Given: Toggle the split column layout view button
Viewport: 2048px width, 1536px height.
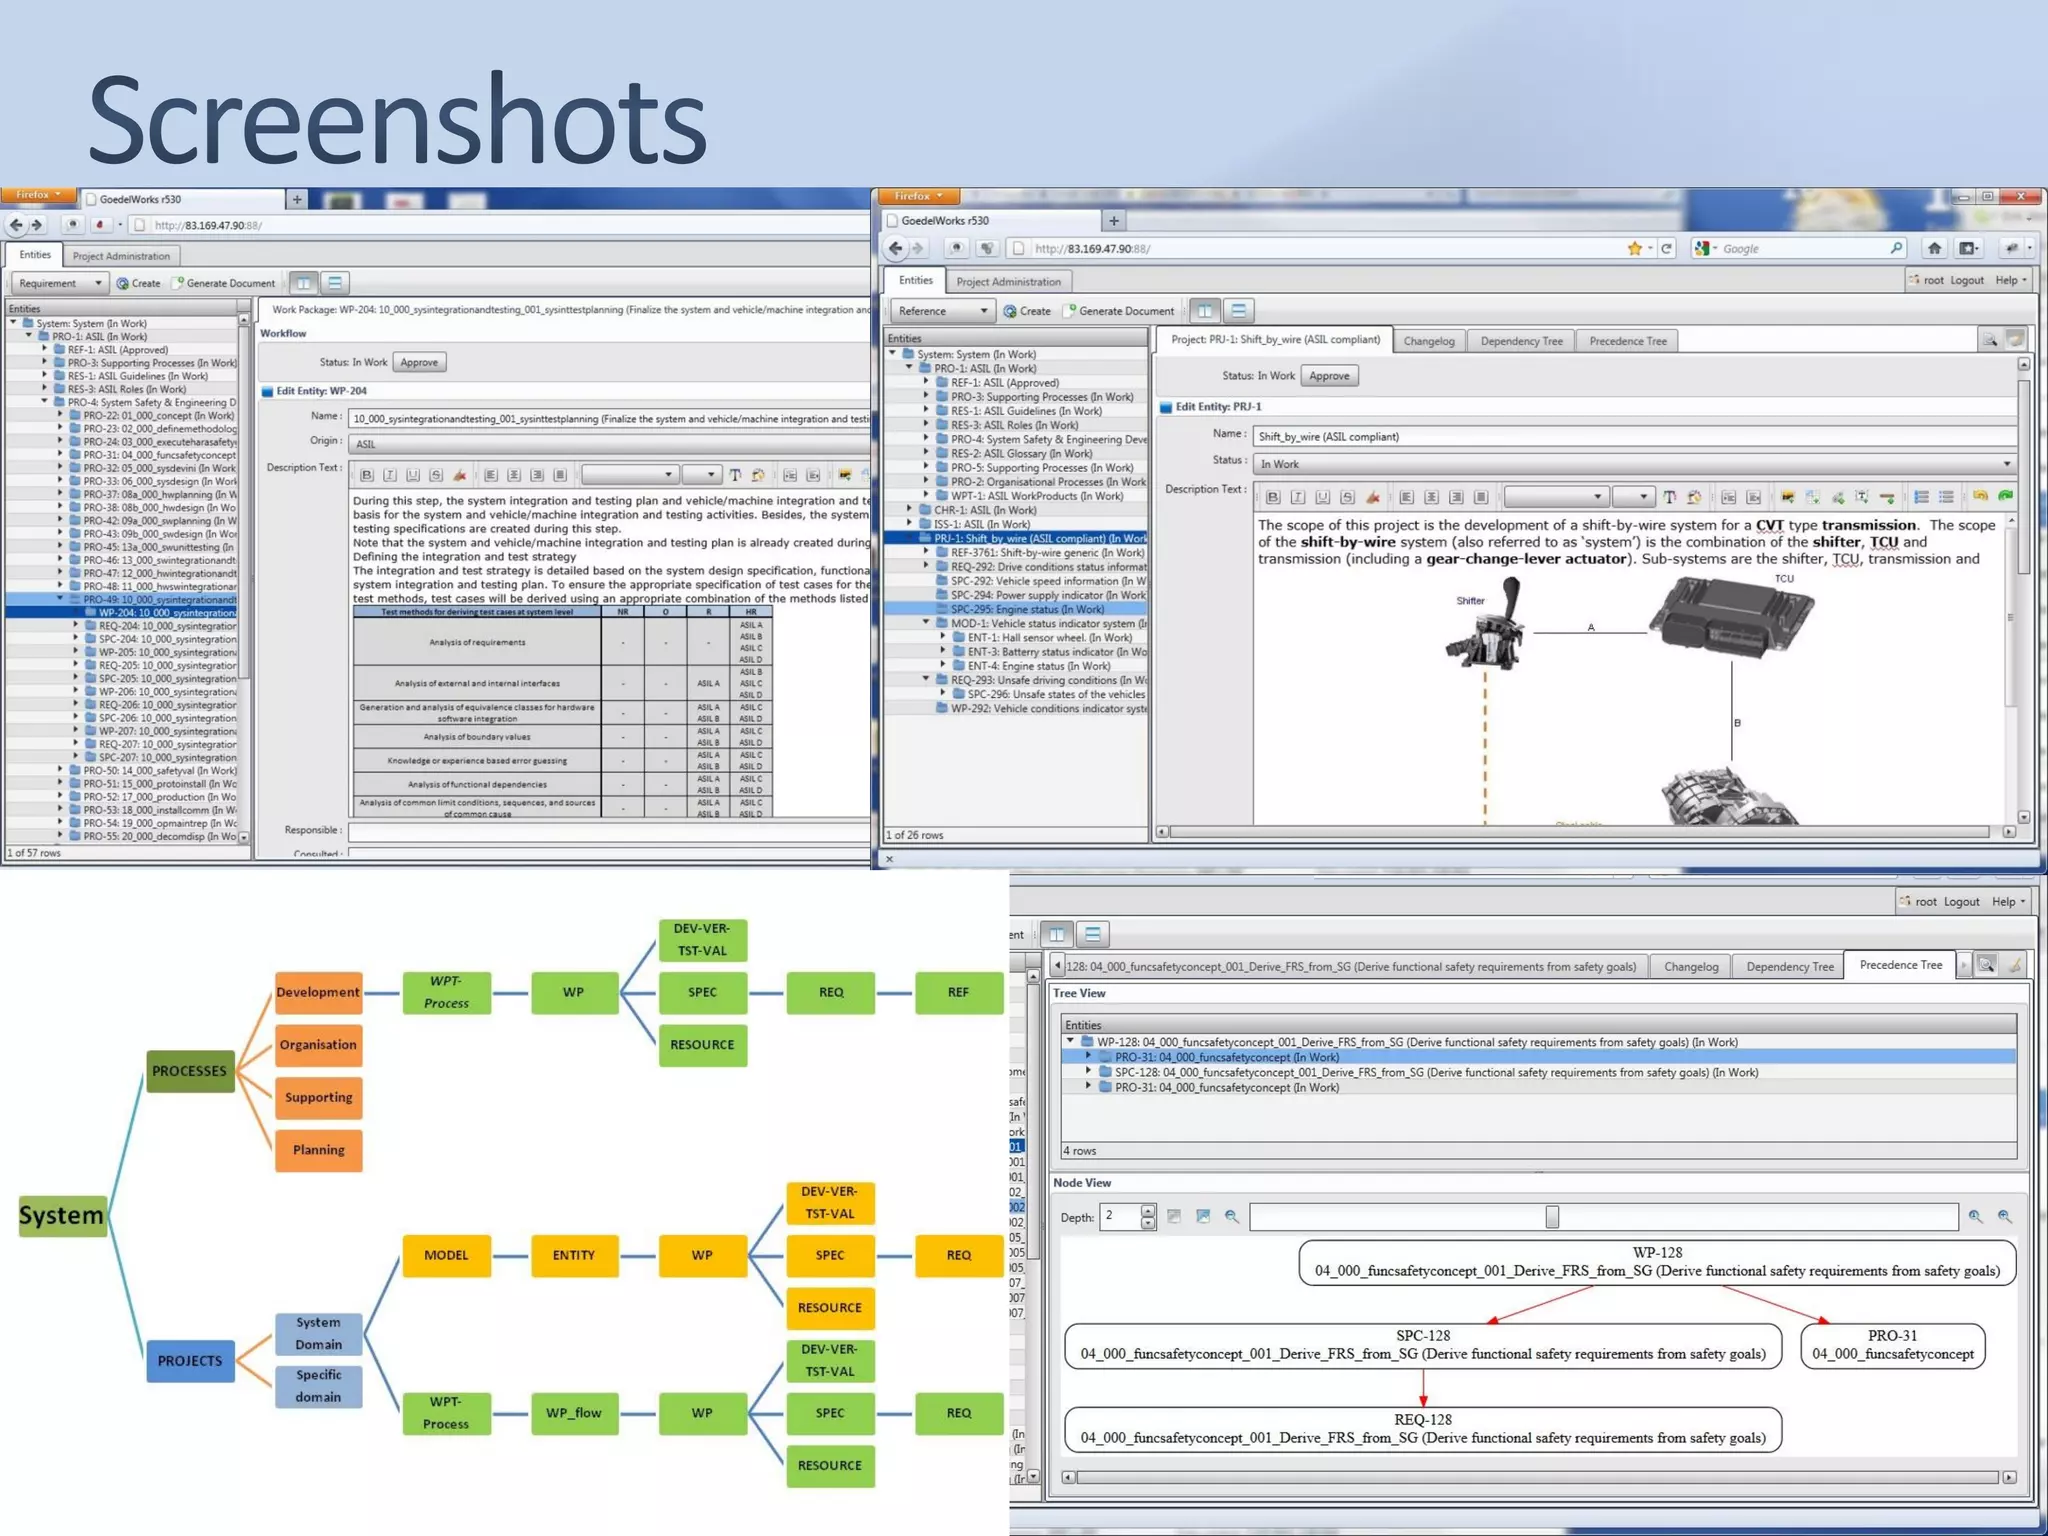Looking at the screenshot, I should [1205, 311].
